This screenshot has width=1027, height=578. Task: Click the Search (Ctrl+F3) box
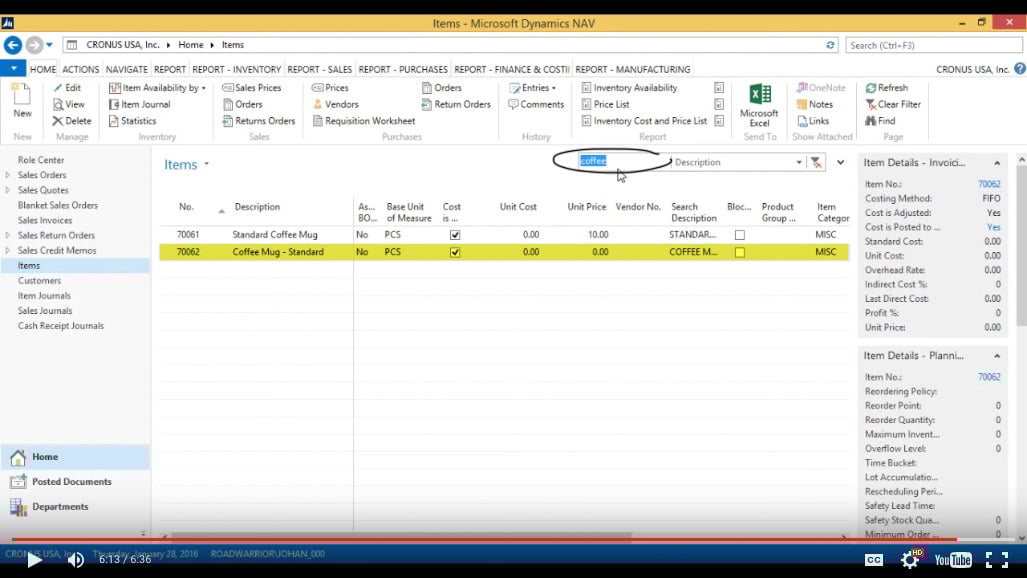[933, 45]
